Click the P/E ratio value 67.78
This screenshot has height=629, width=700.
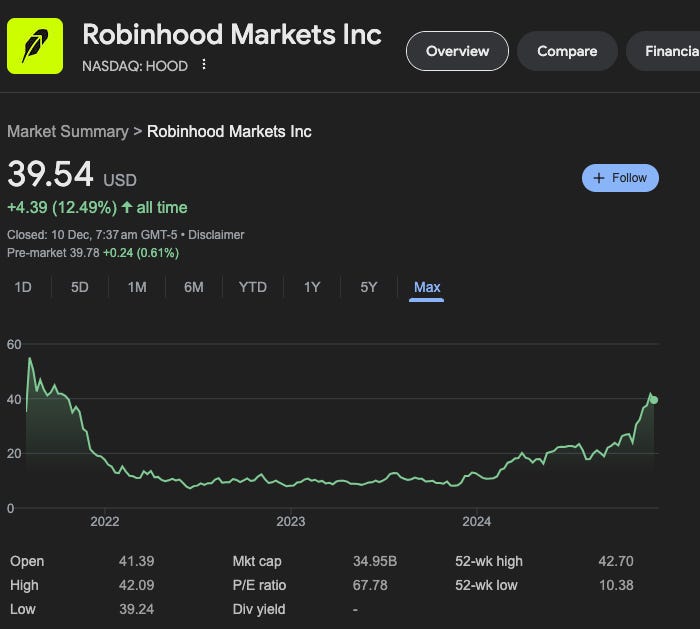point(370,585)
